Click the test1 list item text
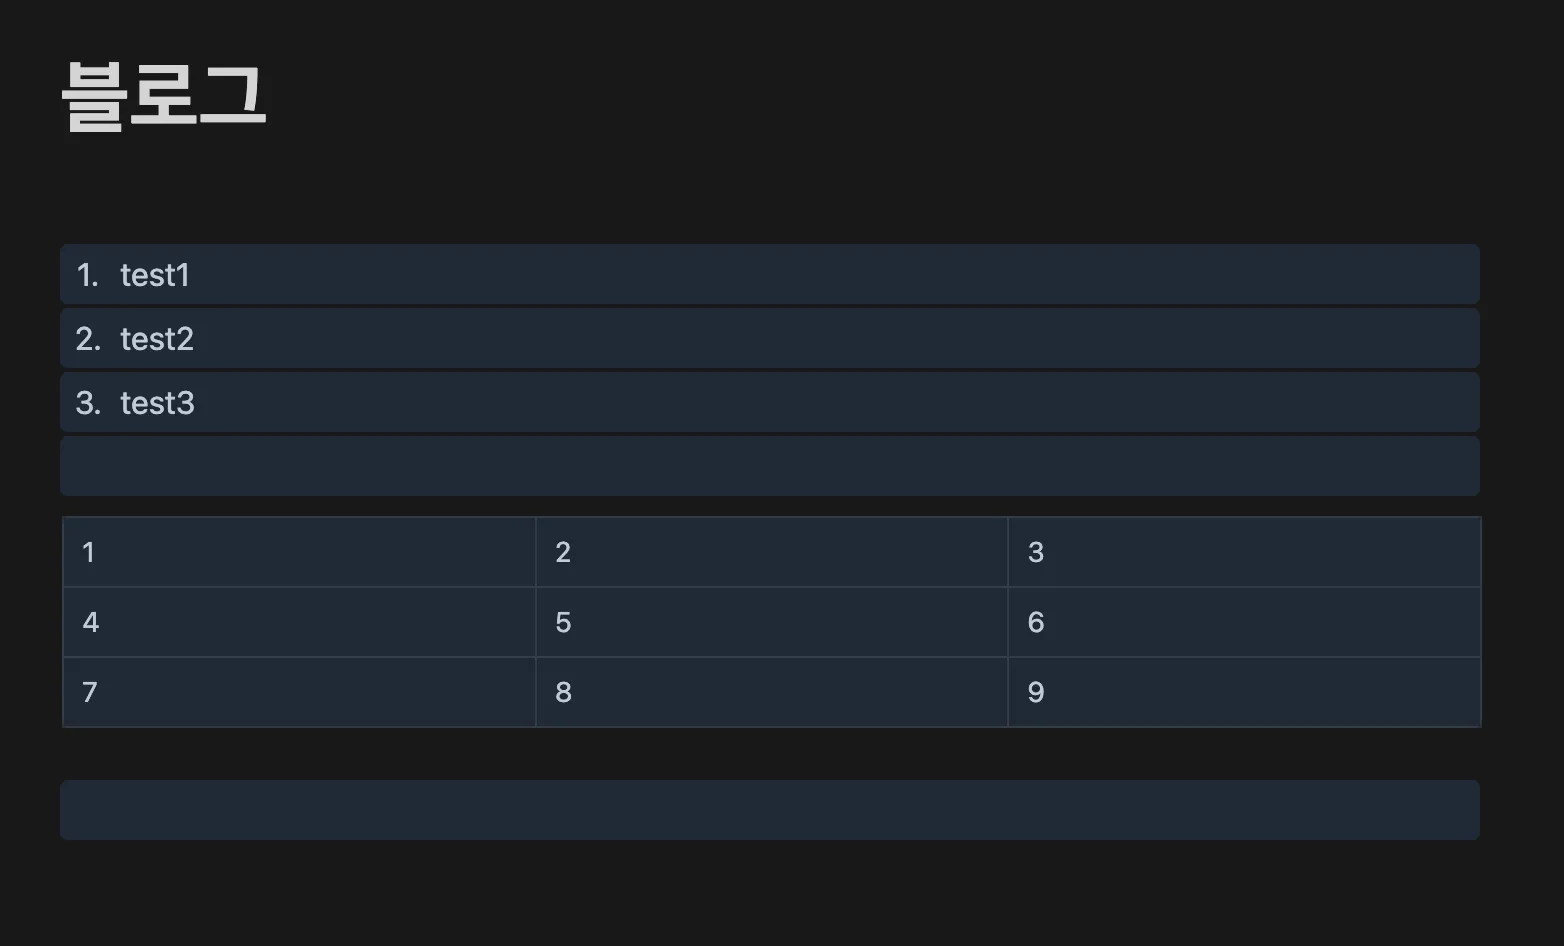The image size is (1564, 946). click(155, 275)
